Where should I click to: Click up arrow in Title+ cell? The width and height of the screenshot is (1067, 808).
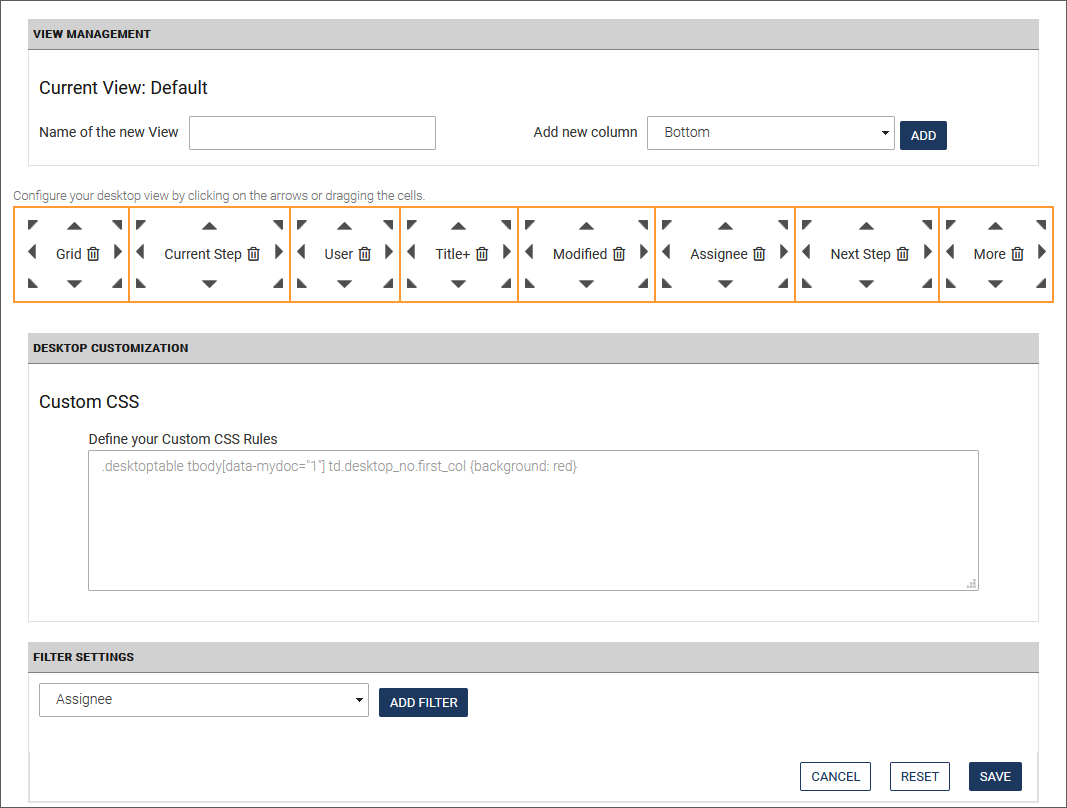tap(459, 226)
